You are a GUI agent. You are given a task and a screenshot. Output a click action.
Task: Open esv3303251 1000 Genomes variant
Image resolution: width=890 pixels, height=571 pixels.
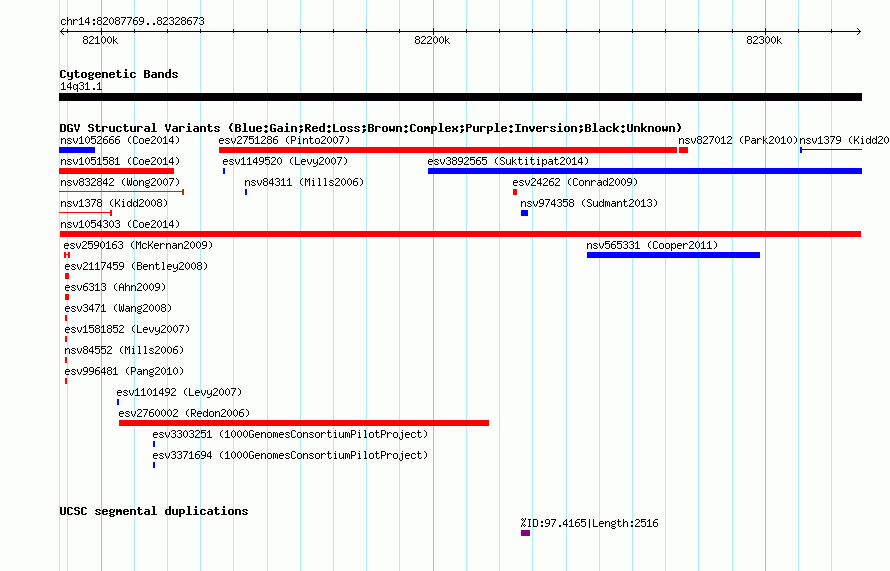point(290,434)
